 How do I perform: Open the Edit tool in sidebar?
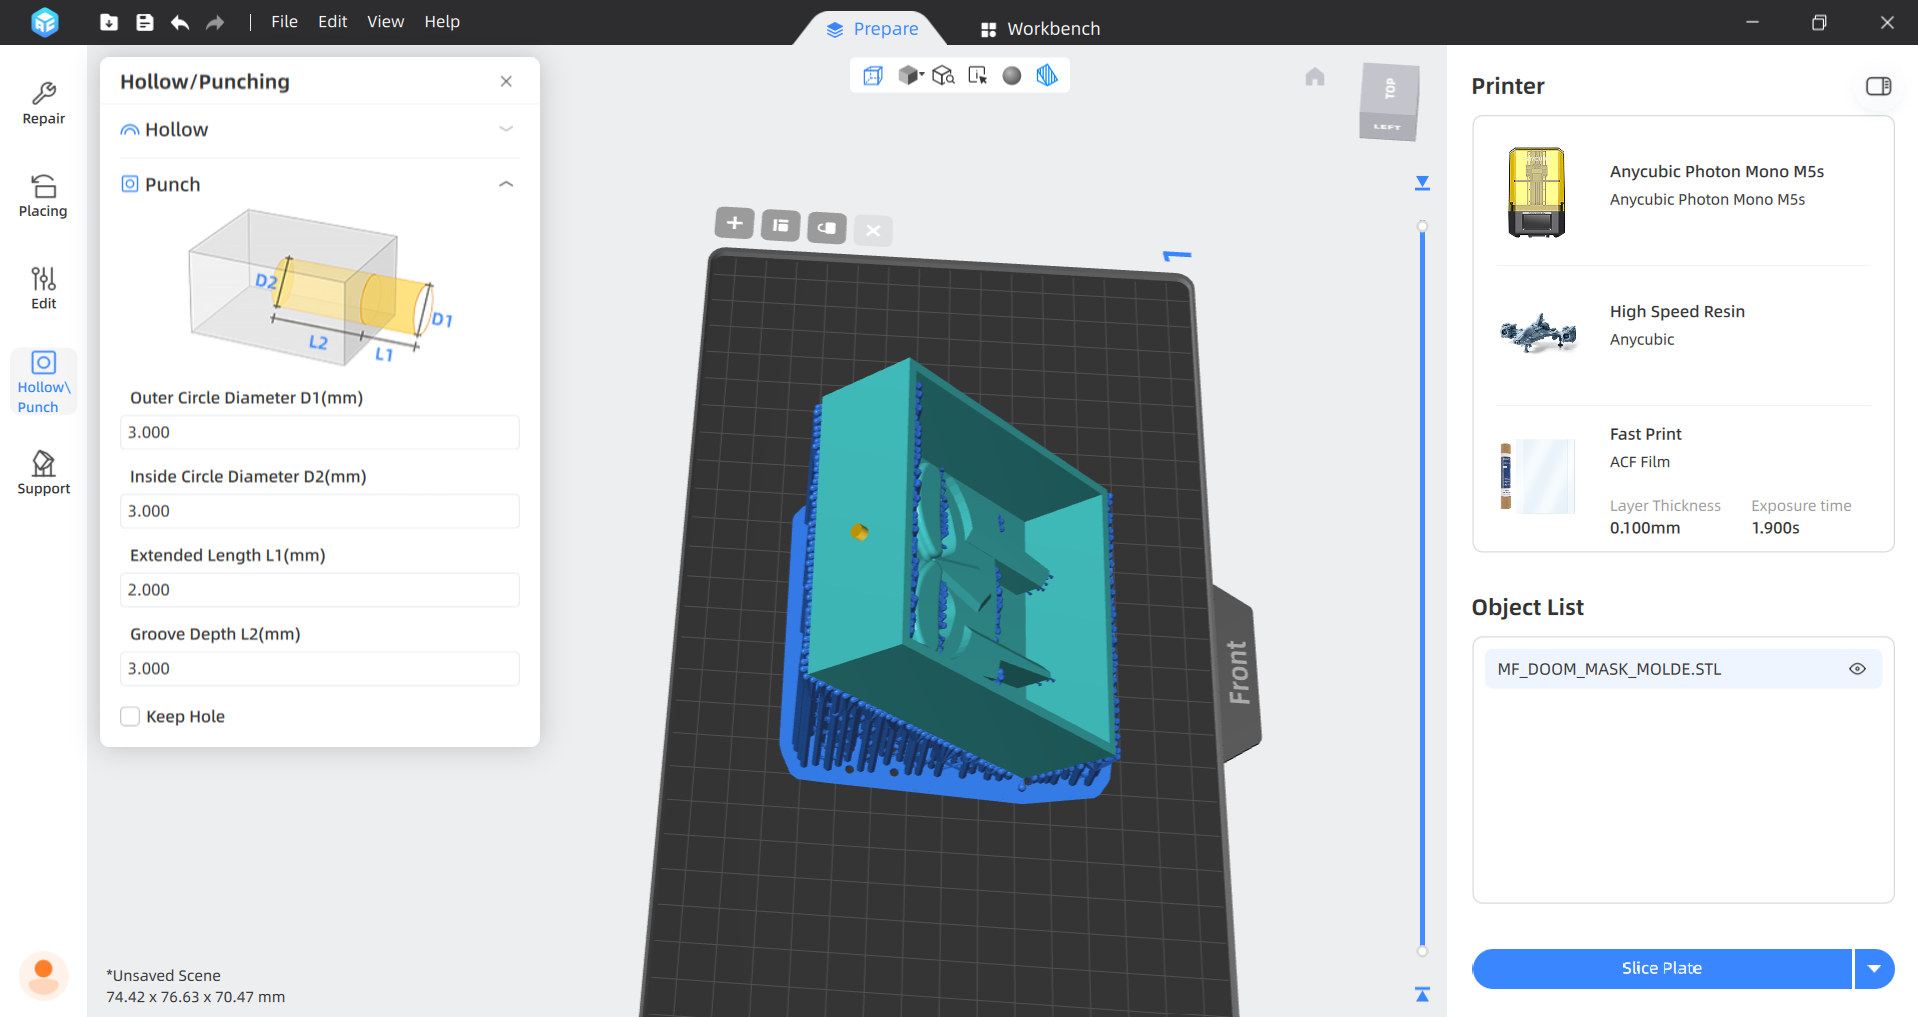point(43,289)
